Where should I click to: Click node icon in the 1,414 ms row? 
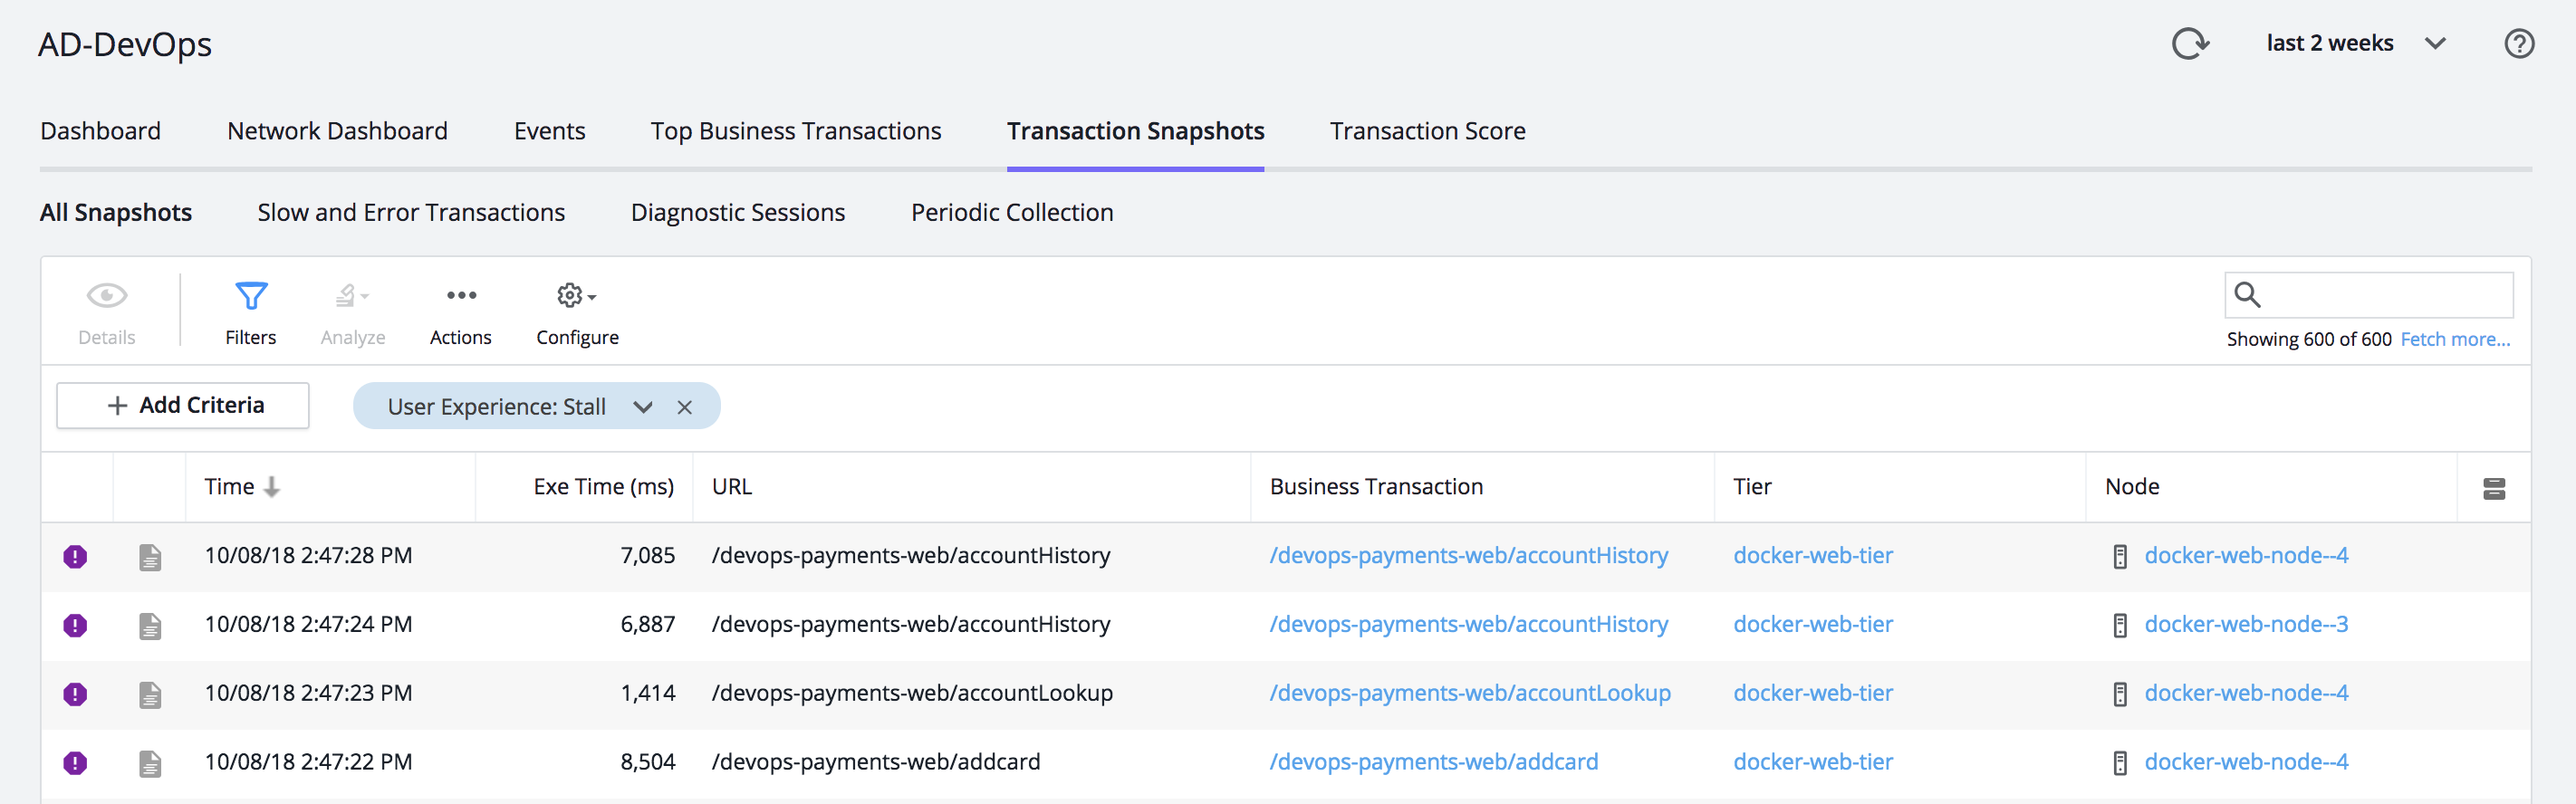[x=2119, y=695]
